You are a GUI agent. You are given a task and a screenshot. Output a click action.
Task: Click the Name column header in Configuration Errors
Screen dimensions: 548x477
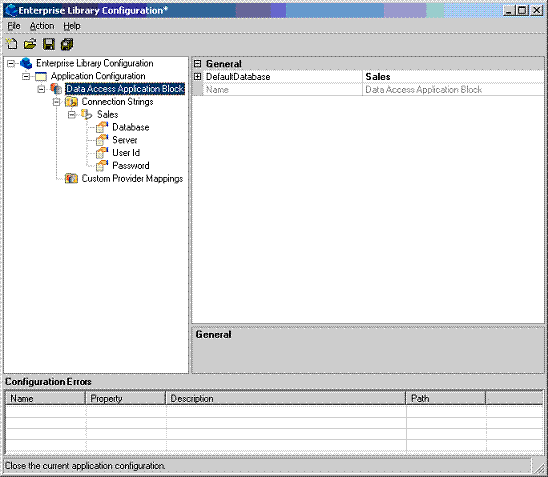click(45, 398)
